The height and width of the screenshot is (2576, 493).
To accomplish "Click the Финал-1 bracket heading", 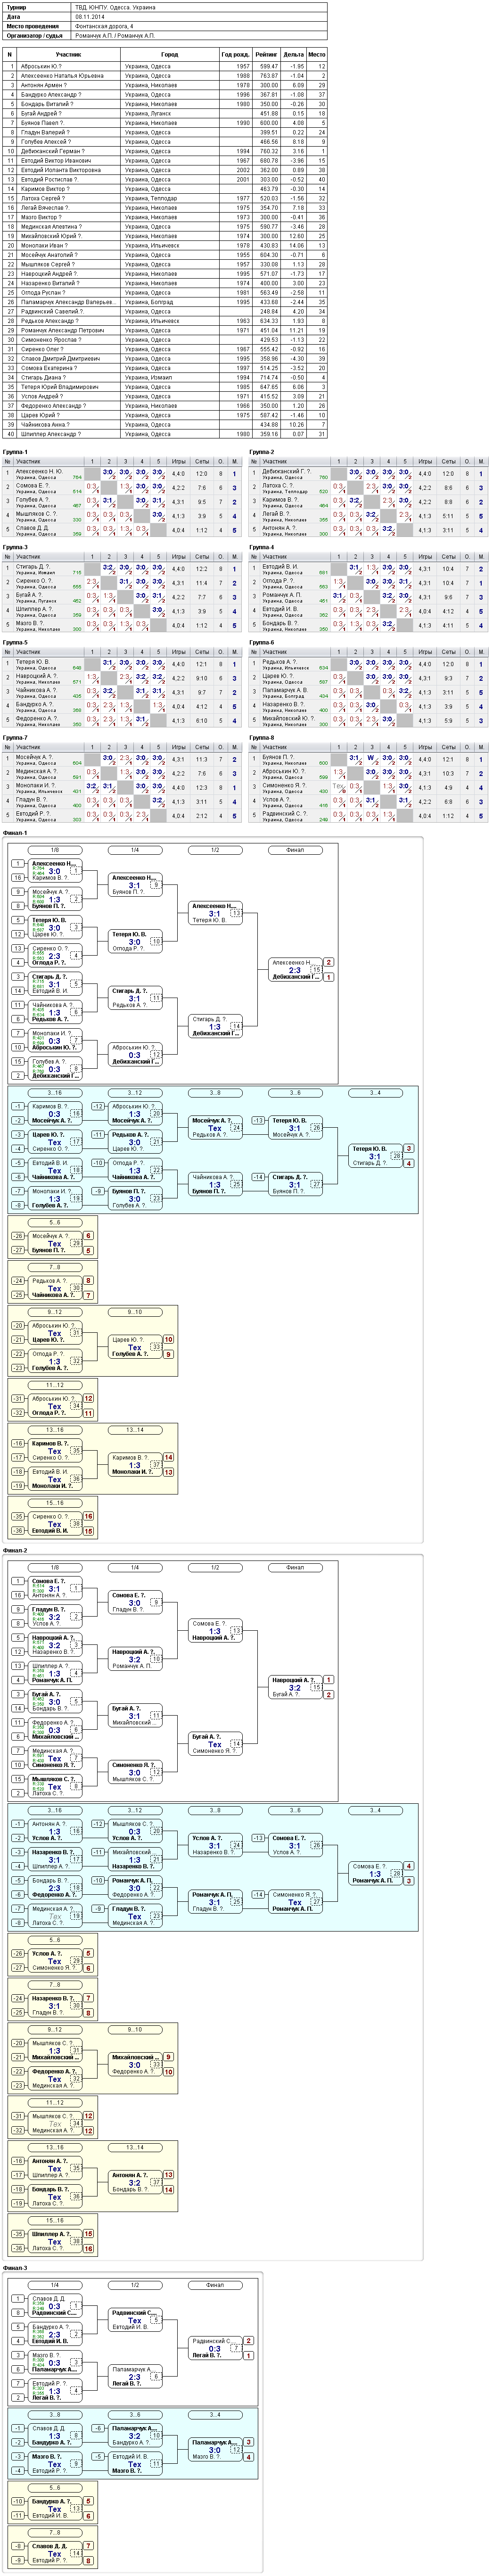I will pyautogui.click(x=15, y=833).
